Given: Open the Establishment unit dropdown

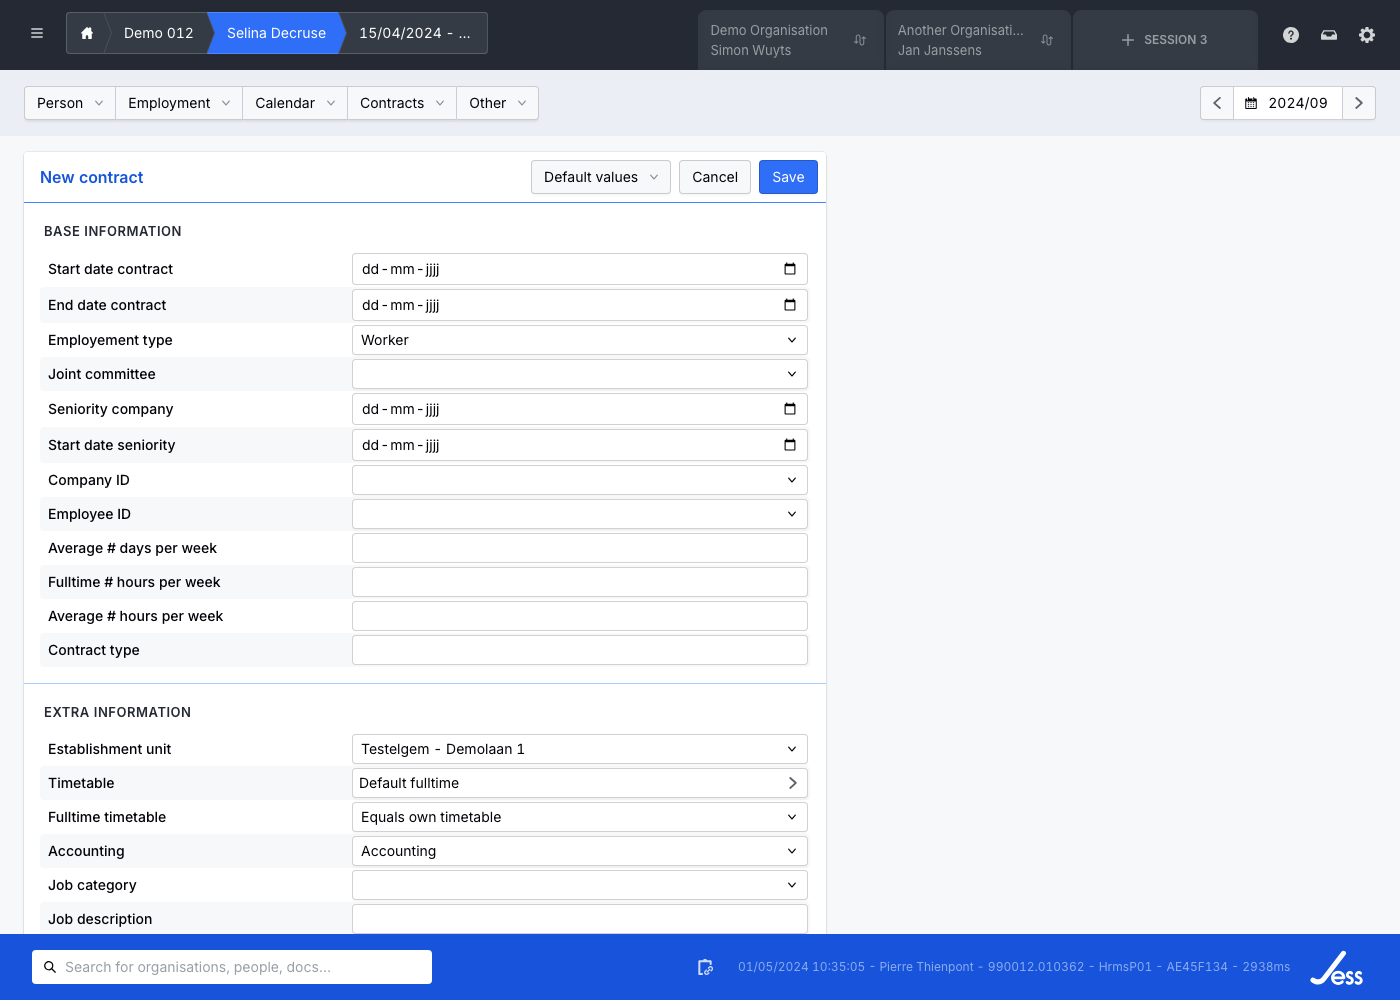Looking at the screenshot, I should pyautogui.click(x=580, y=749).
